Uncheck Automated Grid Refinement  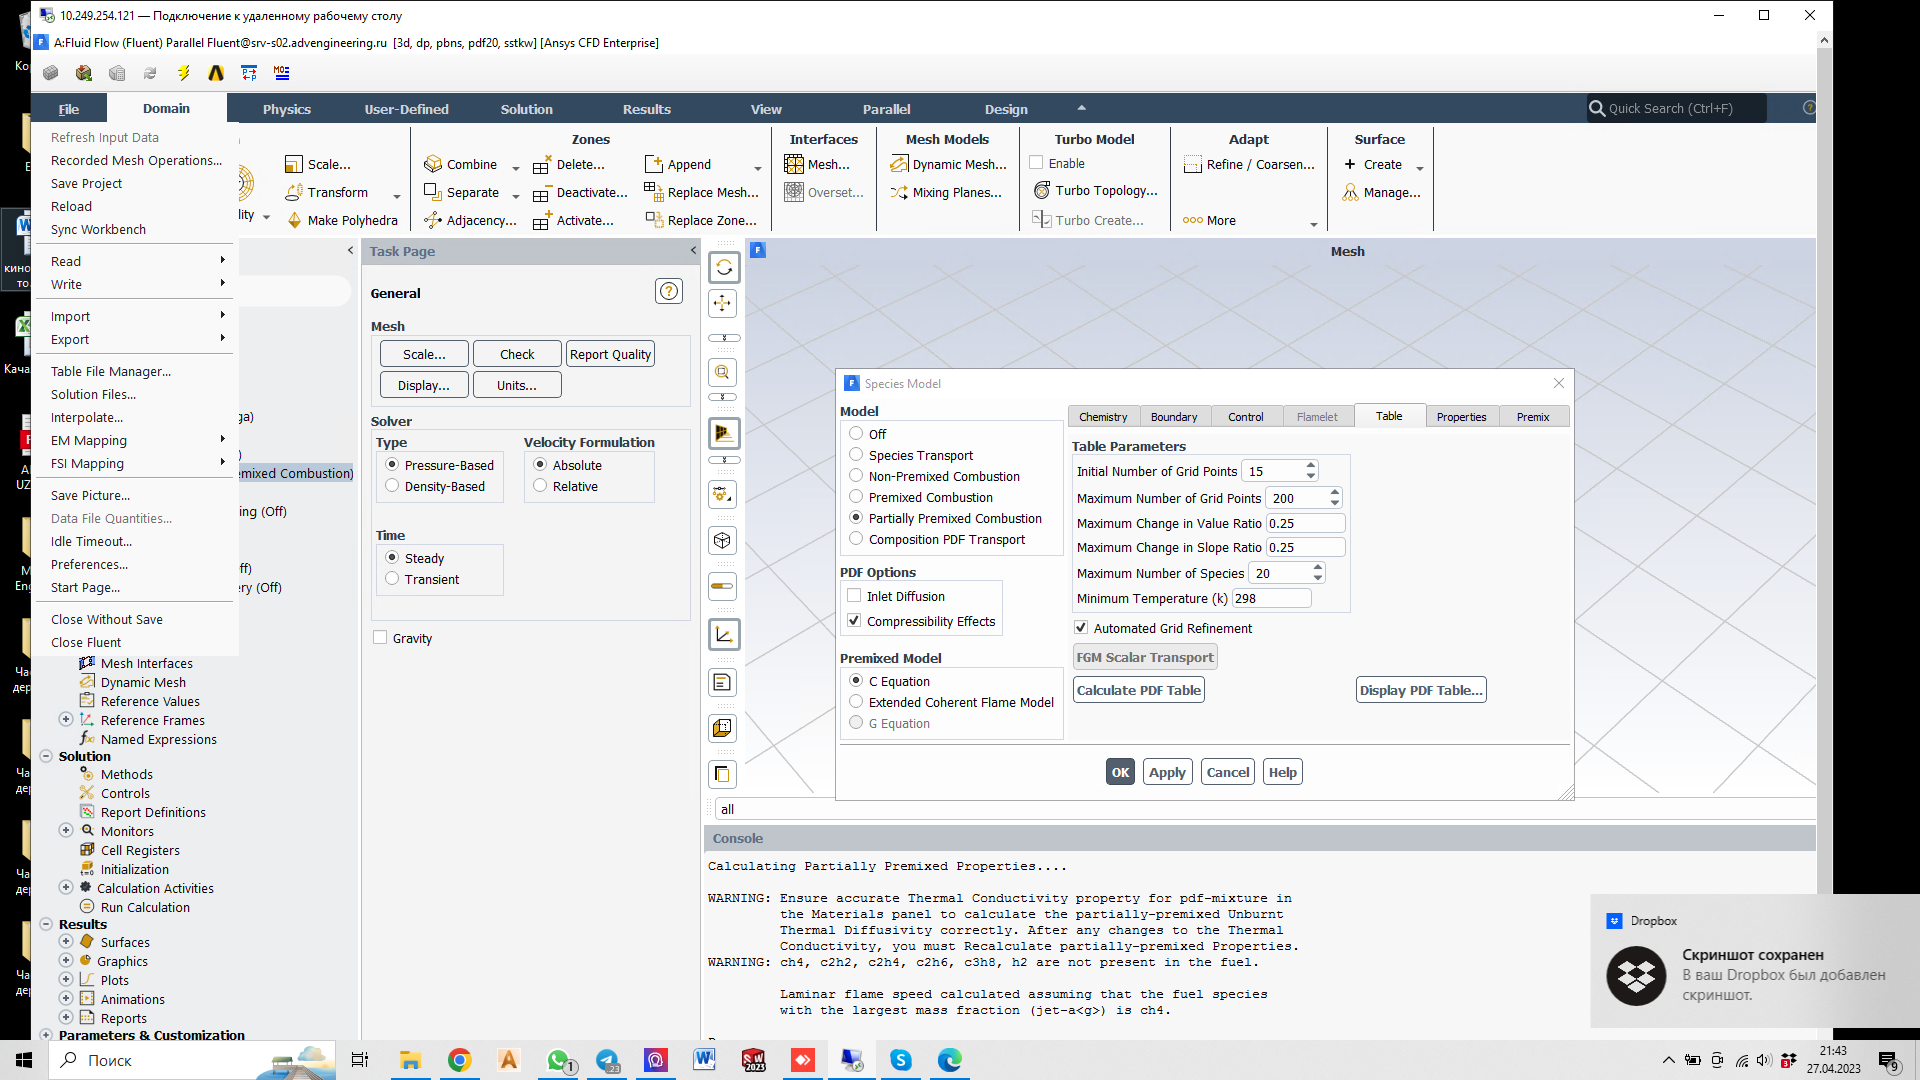(x=1081, y=628)
